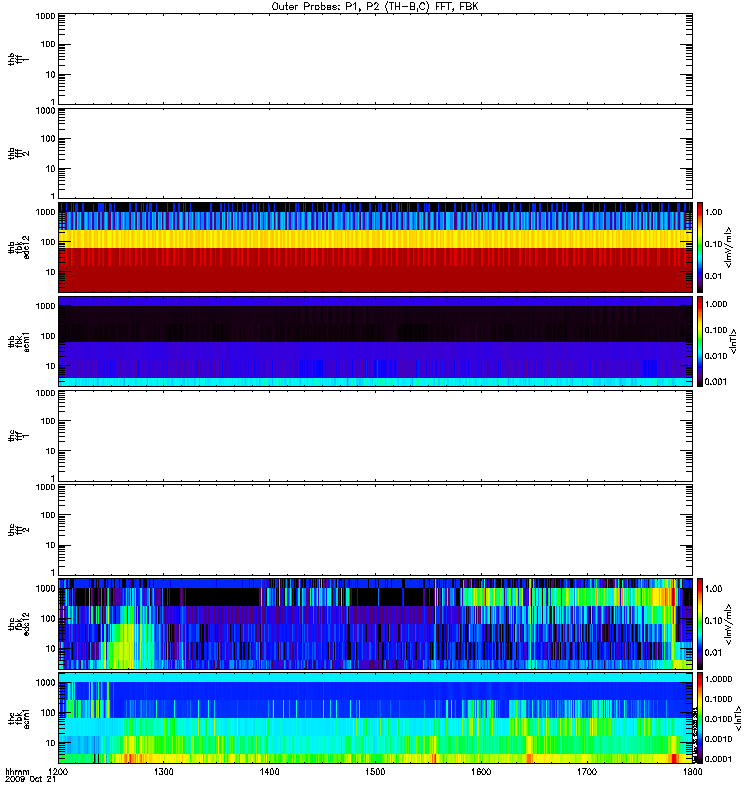Click the 0.10 label on thb edc12 color bar
This screenshot has height=800, width=750.
click(x=714, y=244)
